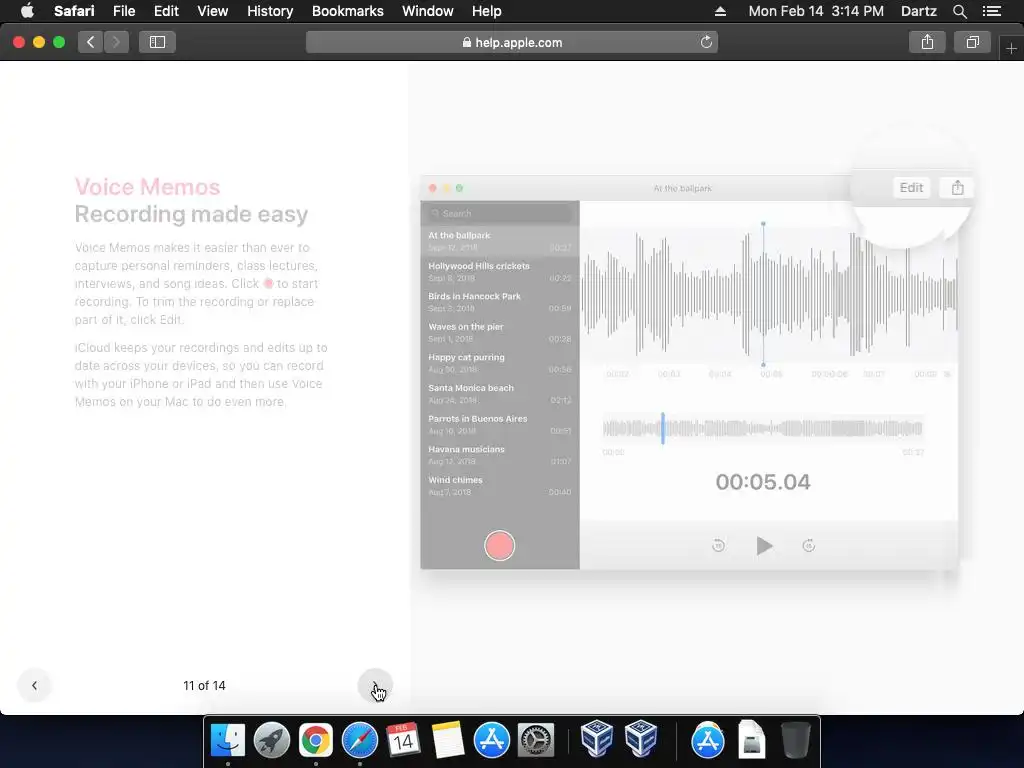Viewport: 1024px width, 768px height.
Task: Click the skip back 15 seconds icon
Action: [718, 545]
